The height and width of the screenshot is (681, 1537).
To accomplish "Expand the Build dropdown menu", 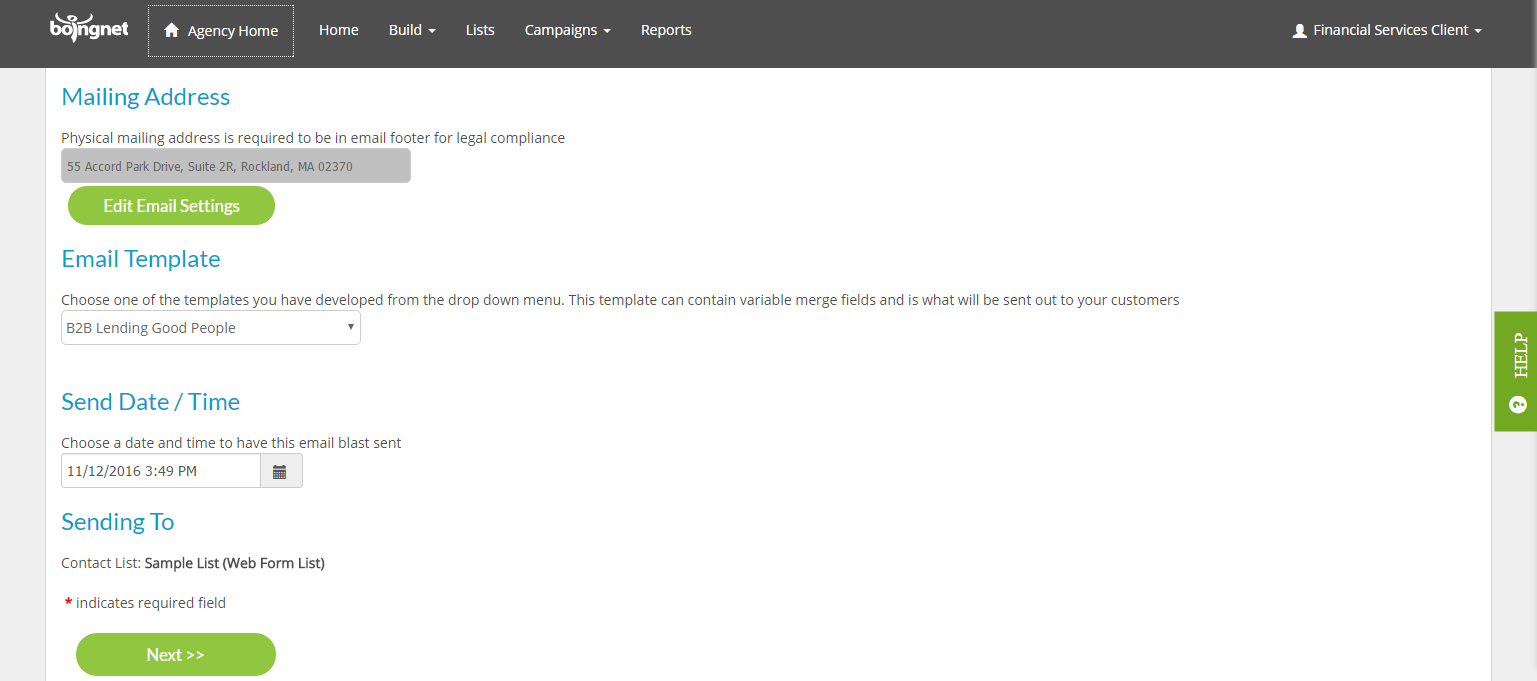I will click(412, 30).
